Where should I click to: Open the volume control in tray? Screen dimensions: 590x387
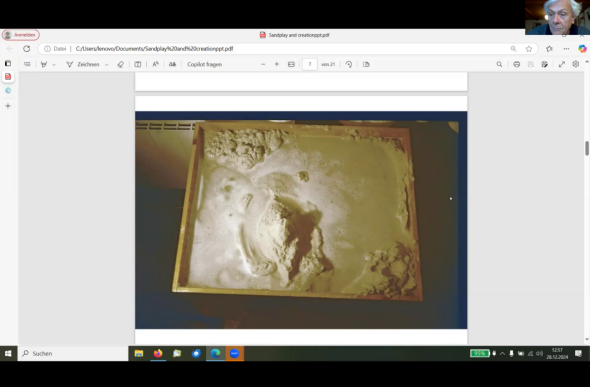point(539,354)
